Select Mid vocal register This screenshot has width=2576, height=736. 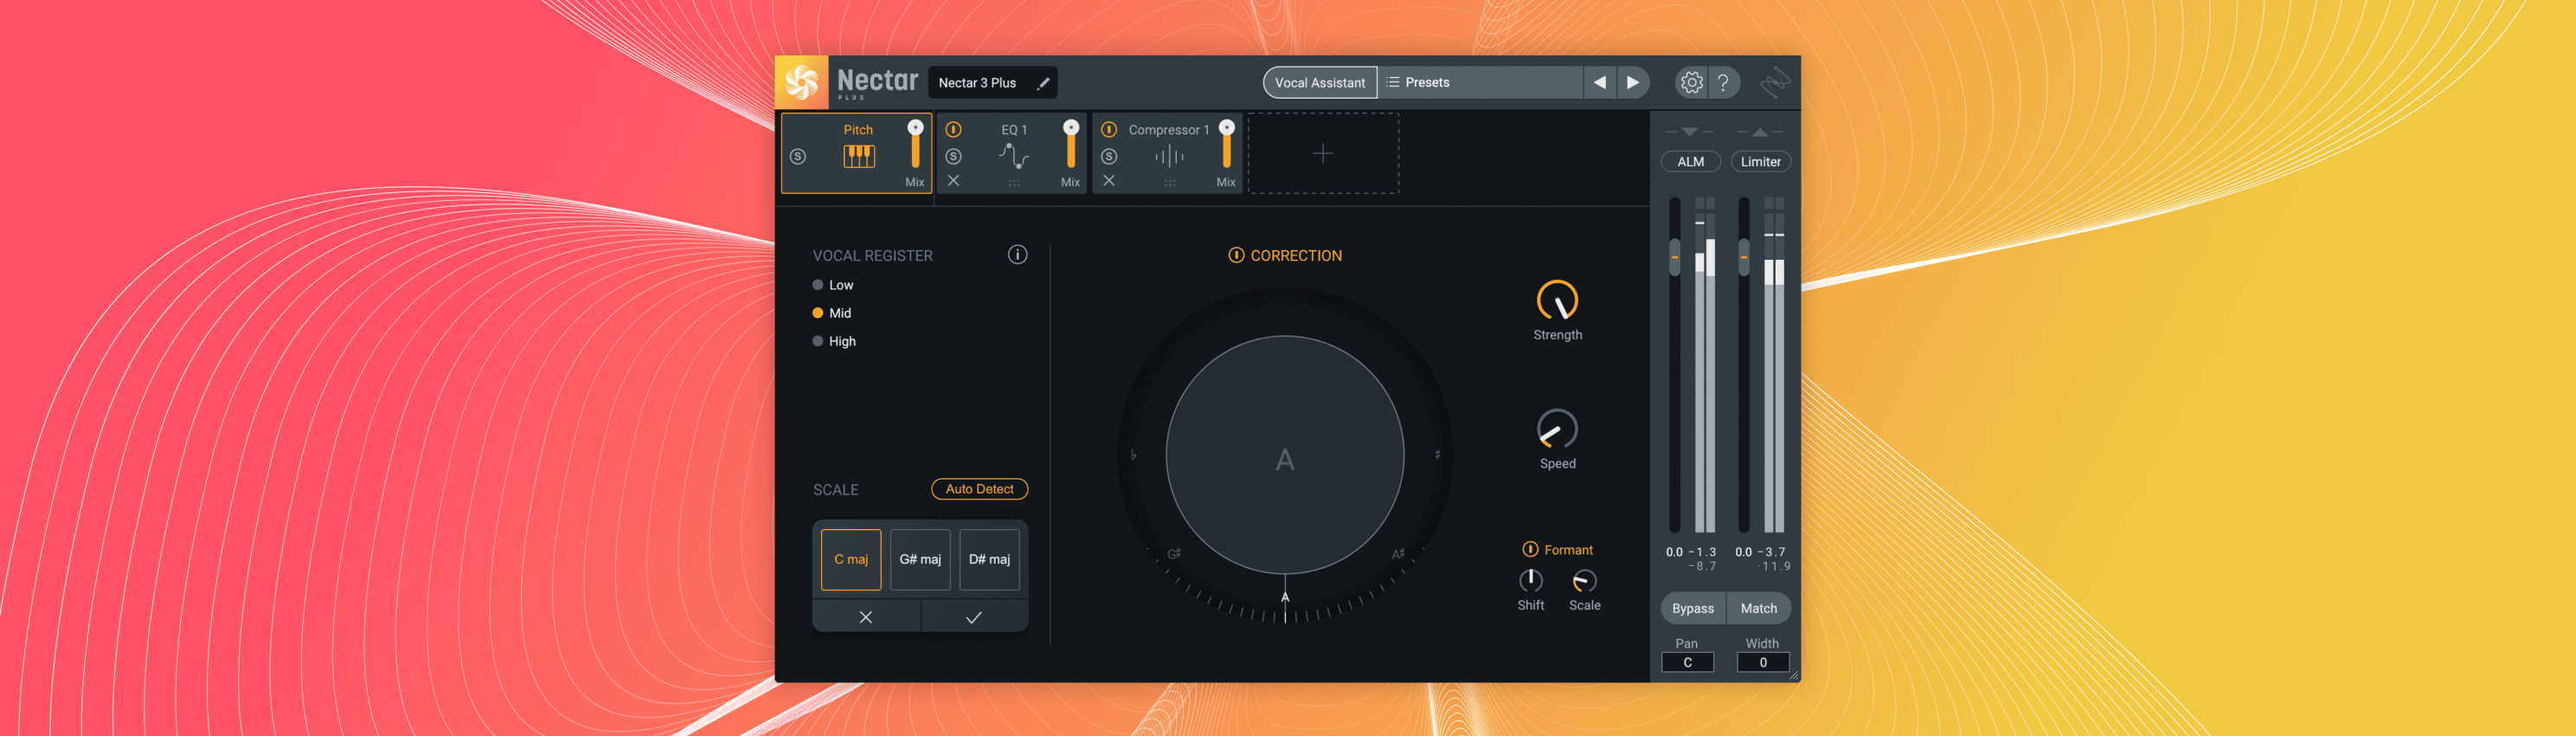coord(832,313)
